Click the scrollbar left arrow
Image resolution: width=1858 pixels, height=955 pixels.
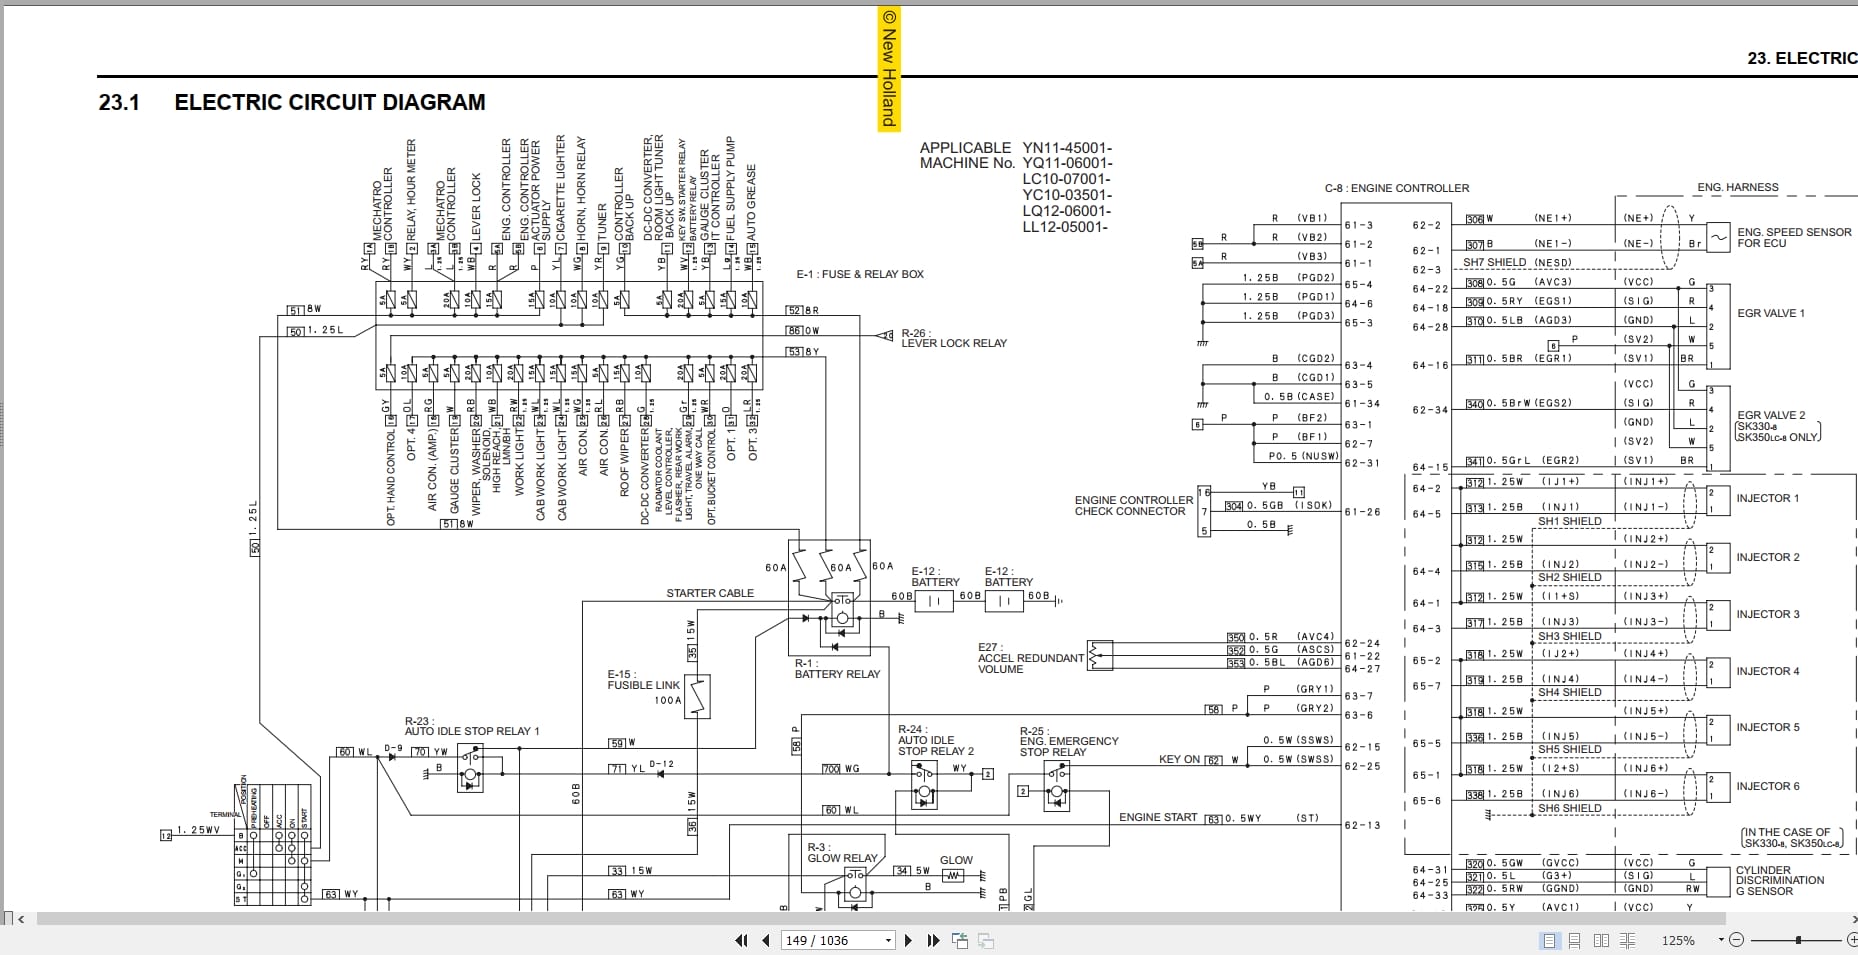click(x=22, y=918)
